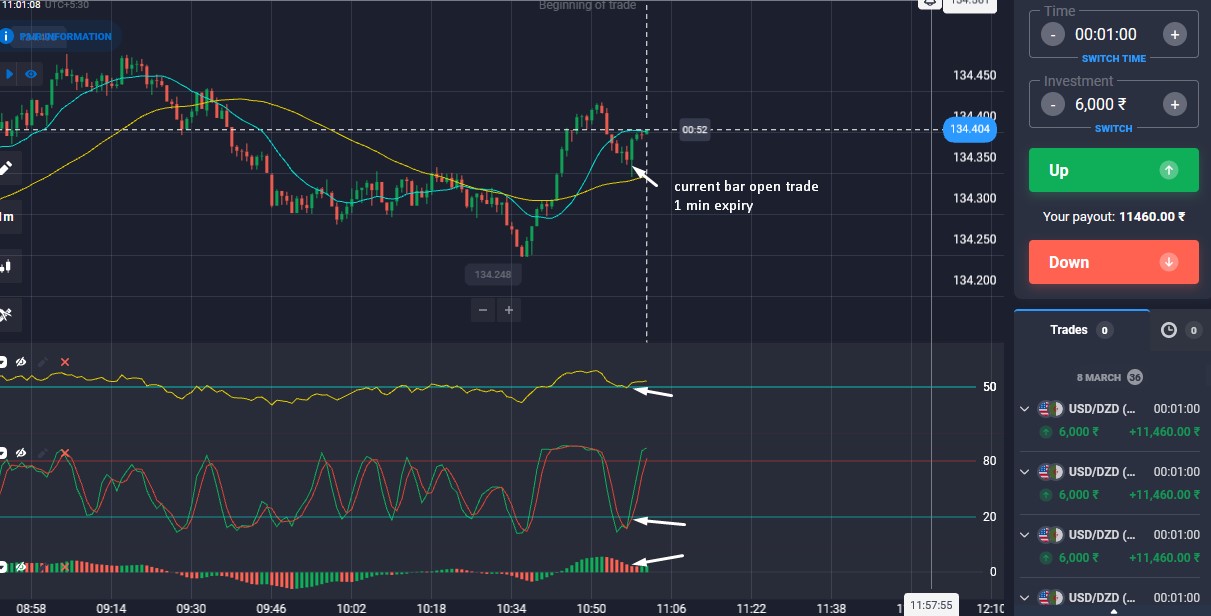Edit the Stochastic indicator settings pencil
This screenshot has width=1211, height=616.
(42, 454)
